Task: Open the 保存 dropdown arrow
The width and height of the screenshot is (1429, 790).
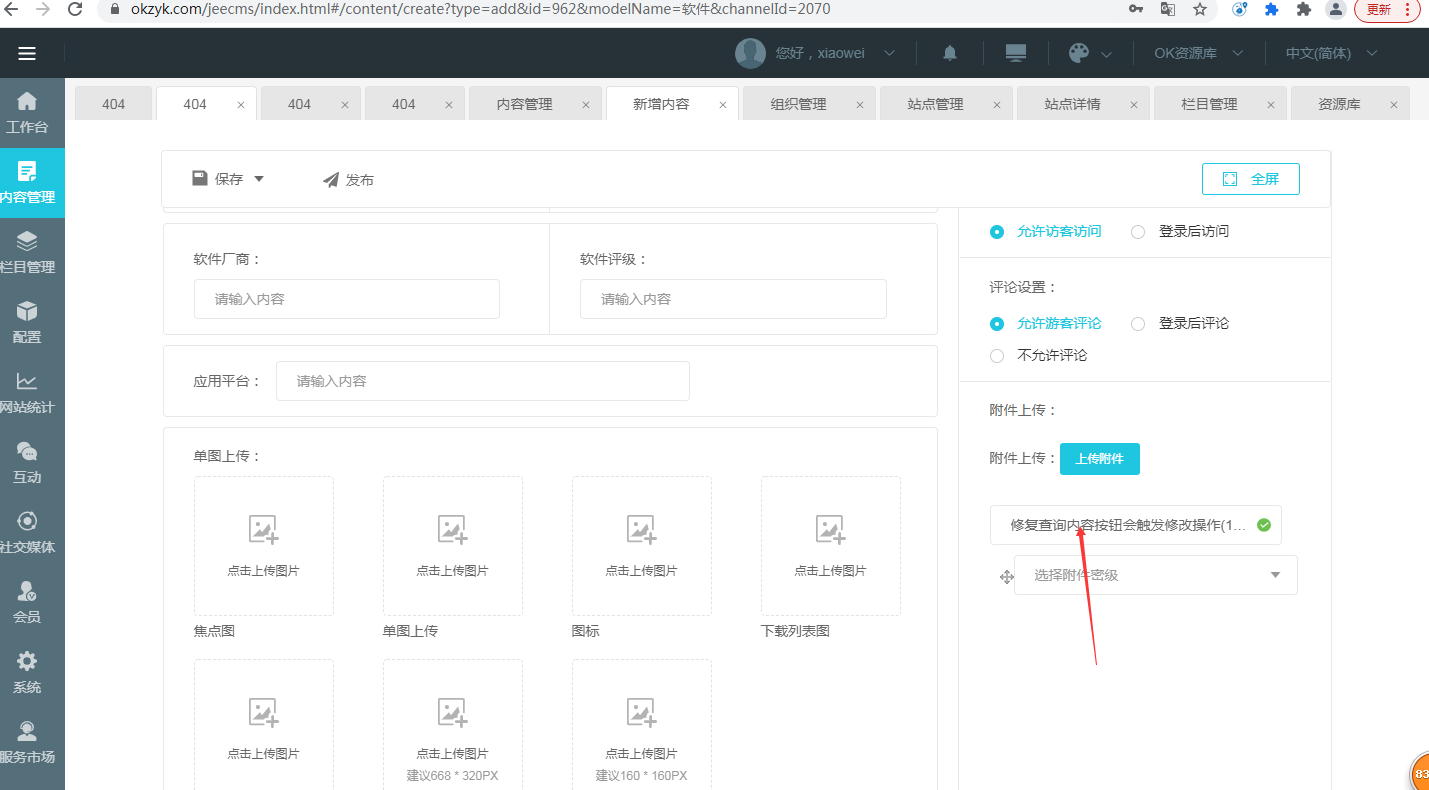Action: pos(259,179)
